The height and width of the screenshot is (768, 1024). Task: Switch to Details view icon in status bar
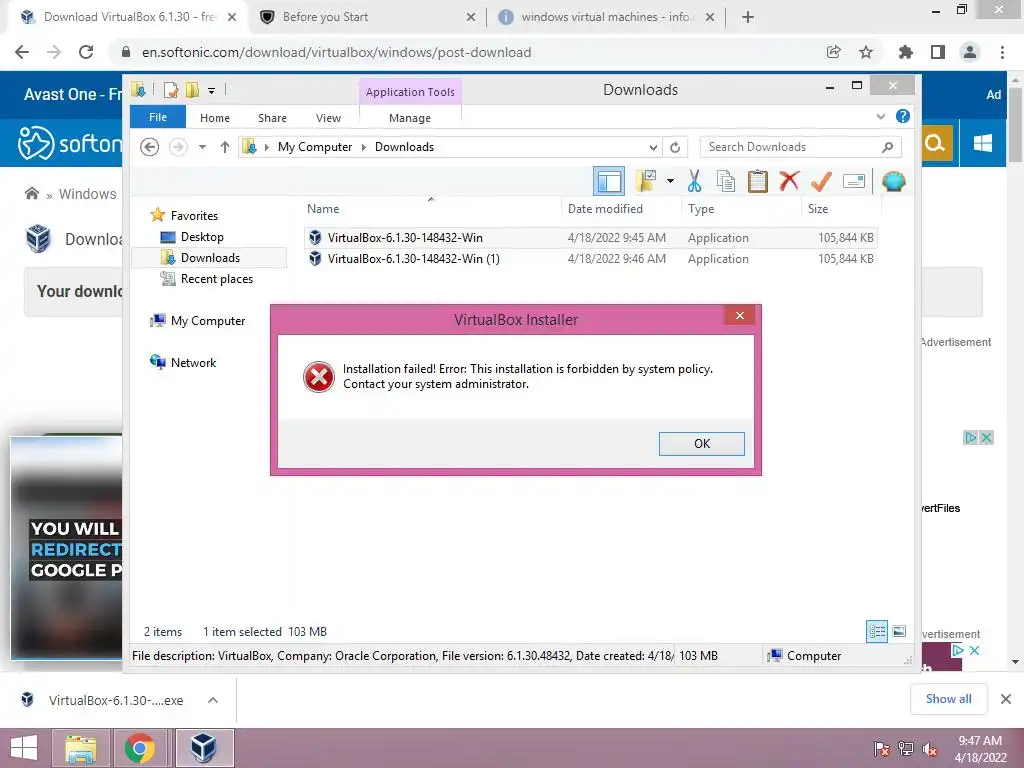(x=876, y=631)
